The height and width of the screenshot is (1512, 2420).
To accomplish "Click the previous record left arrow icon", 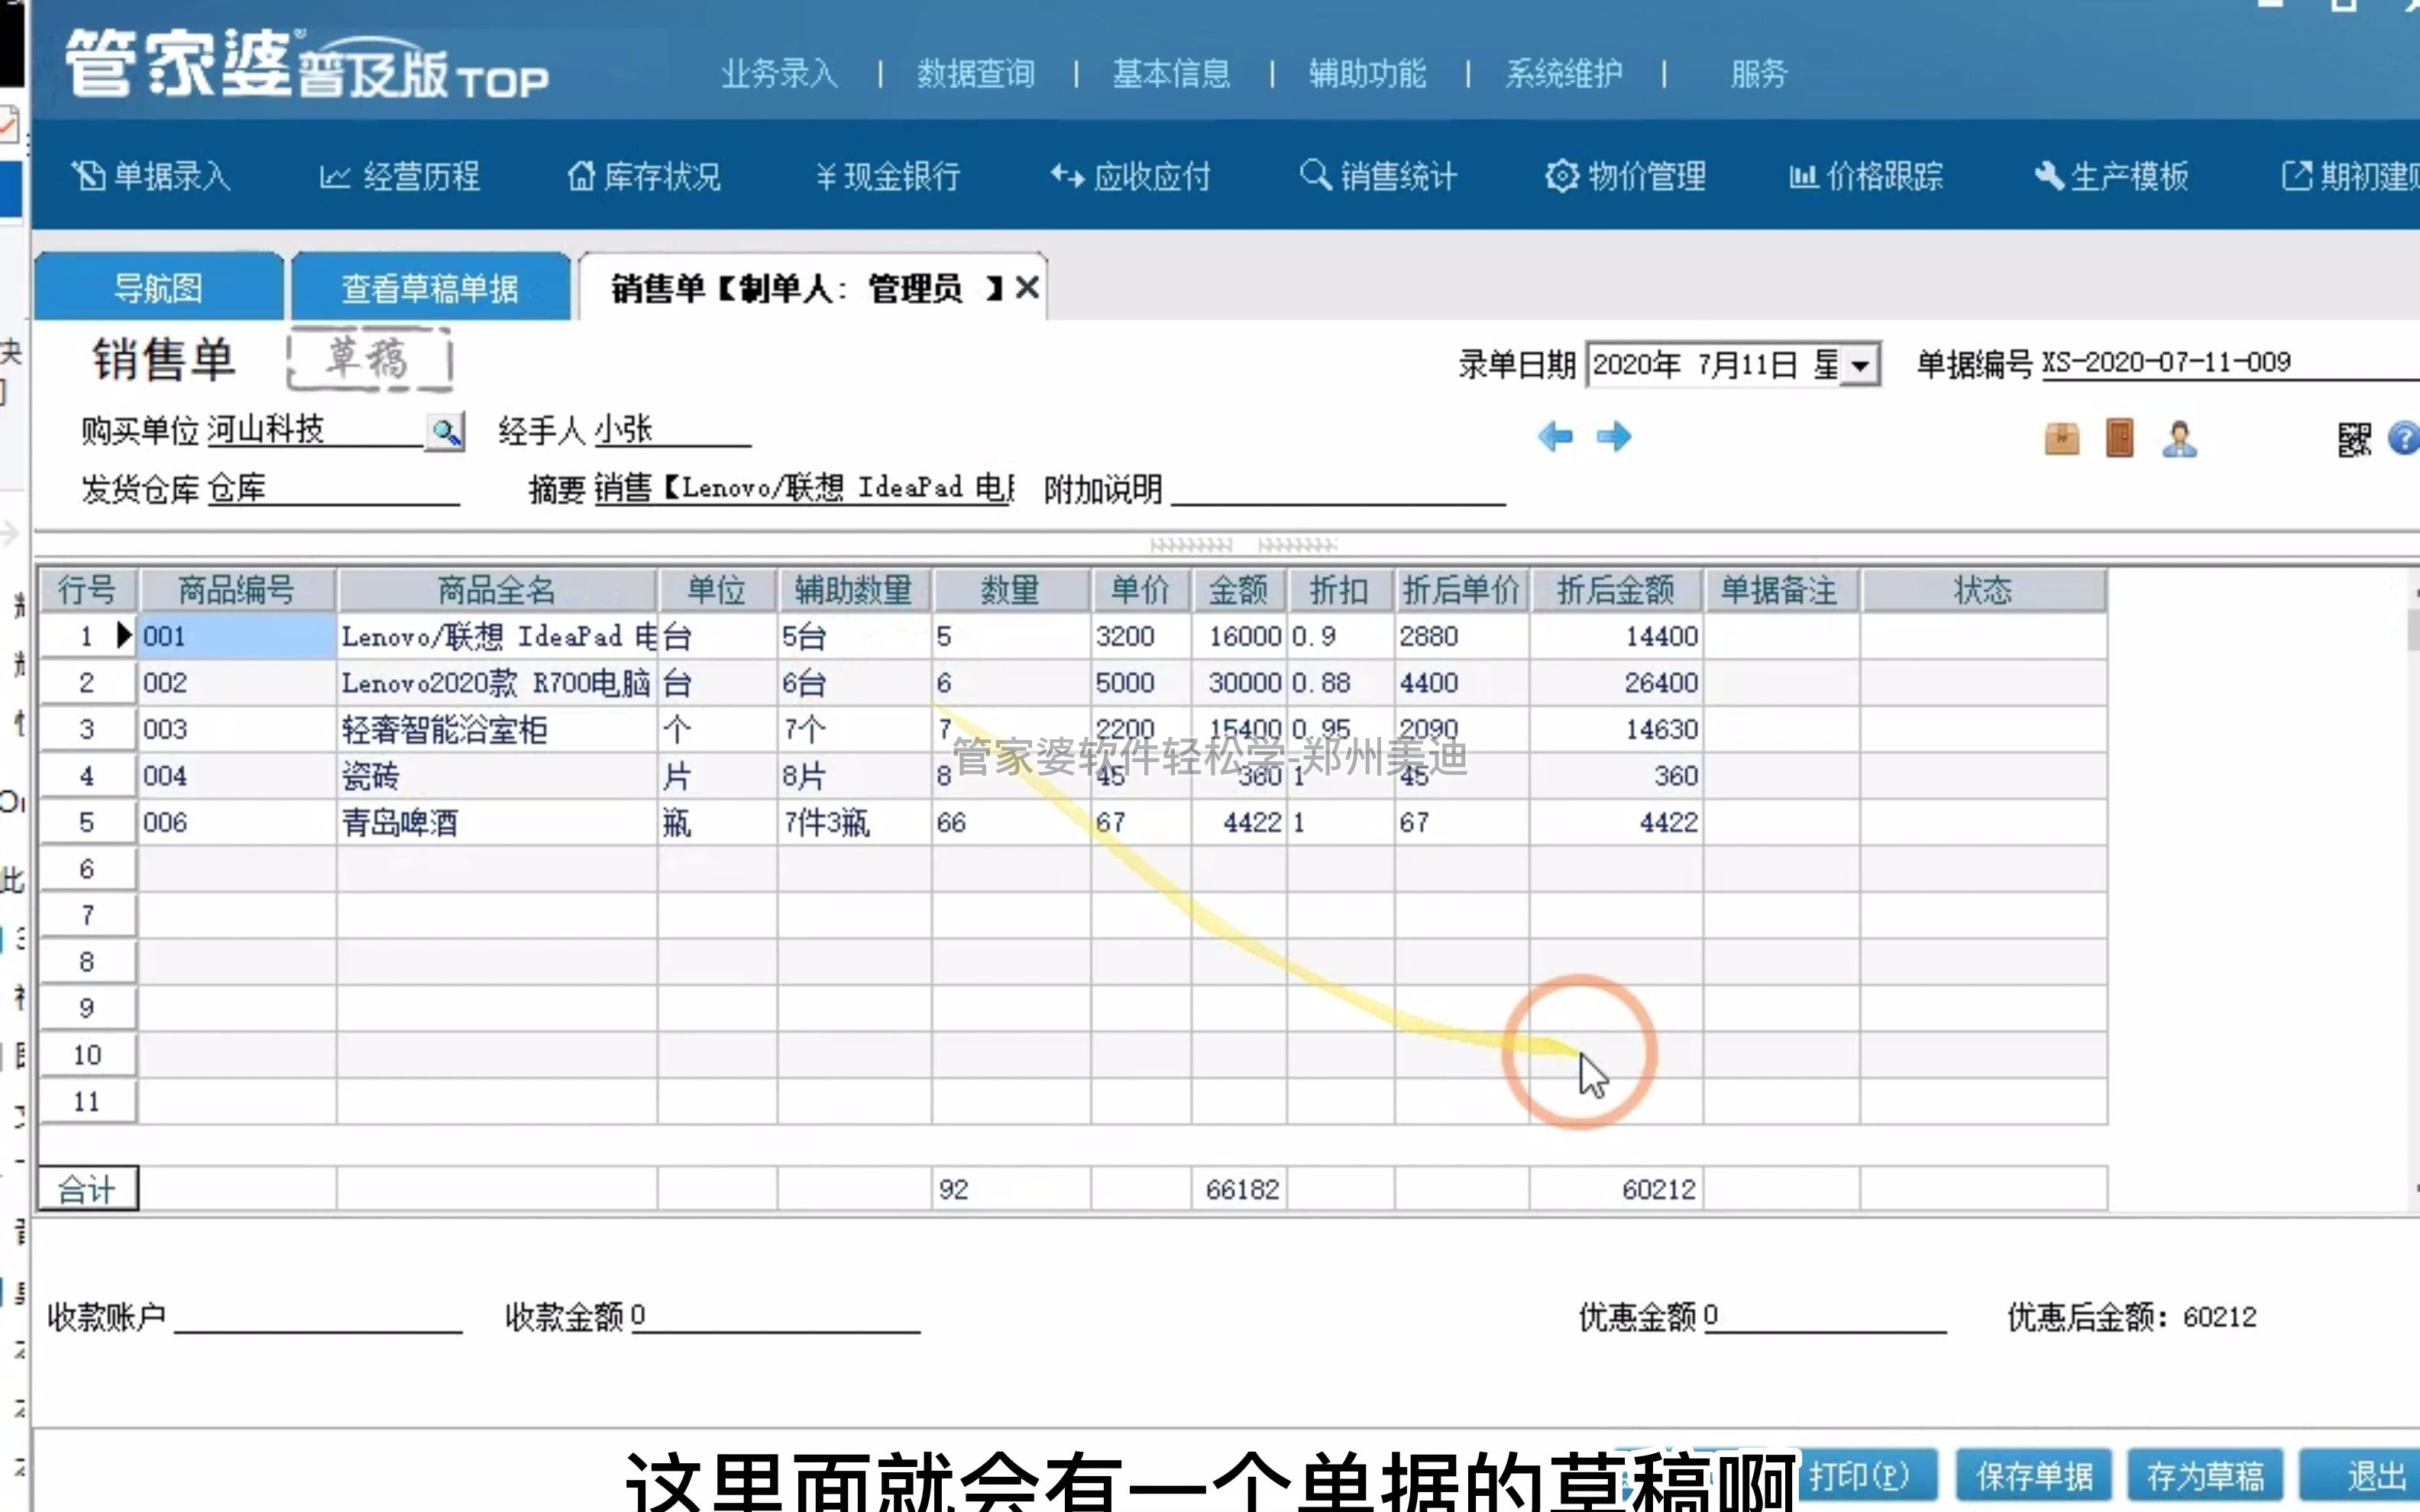I will click(1555, 437).
